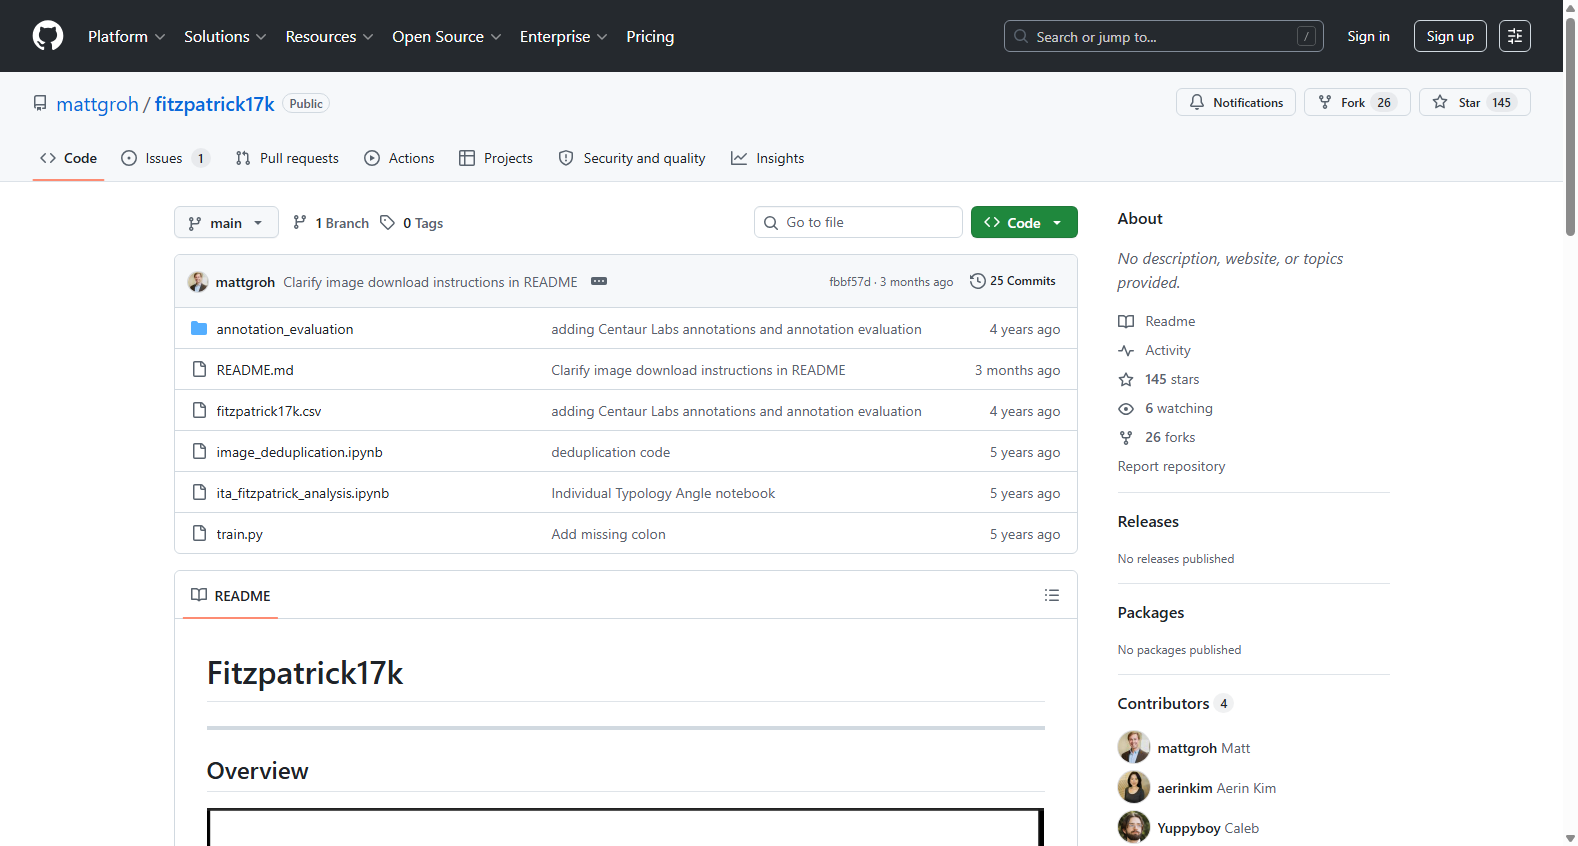Open the Packages heading link
The image size is (1578, 846).
pos(1151,612)
